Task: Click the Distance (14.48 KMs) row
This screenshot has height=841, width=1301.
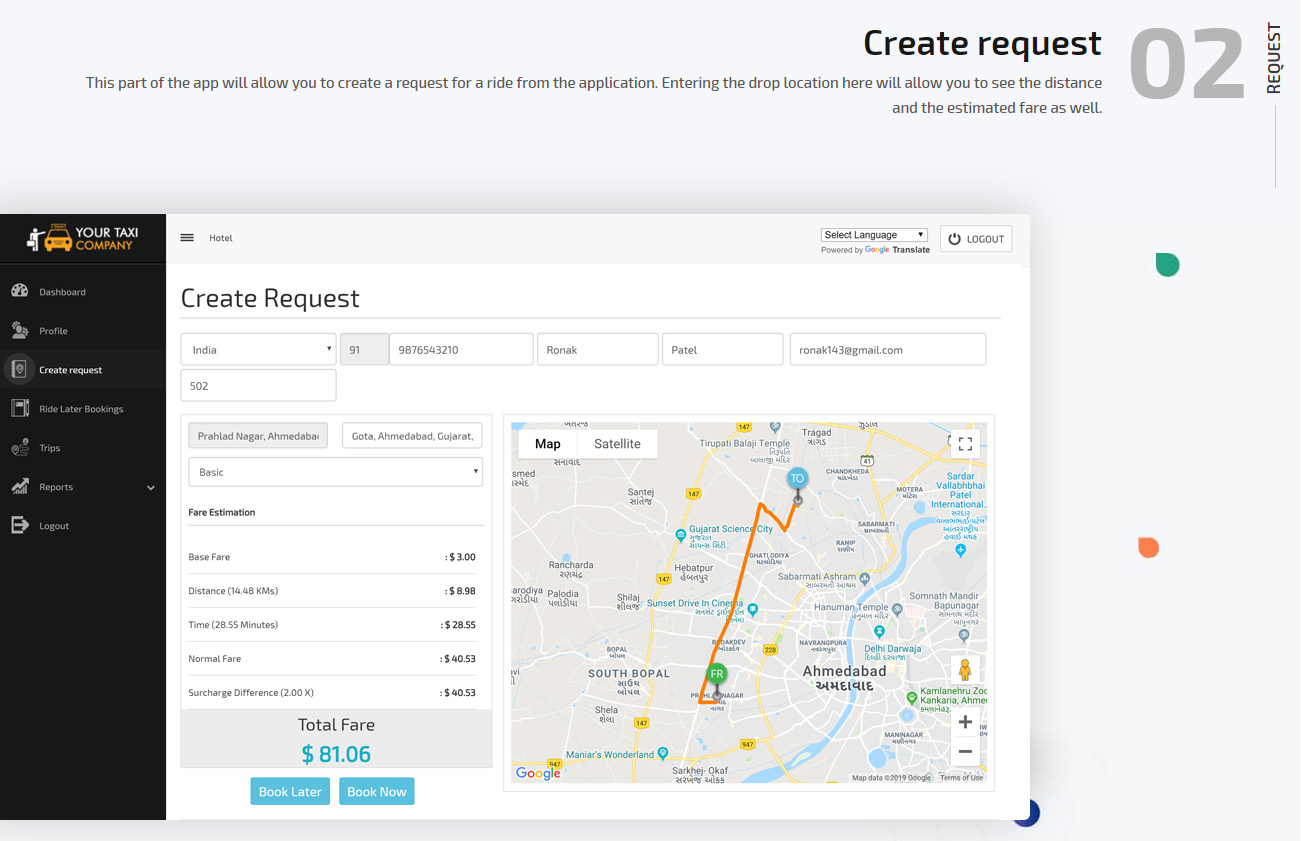Action: [332, 591]
